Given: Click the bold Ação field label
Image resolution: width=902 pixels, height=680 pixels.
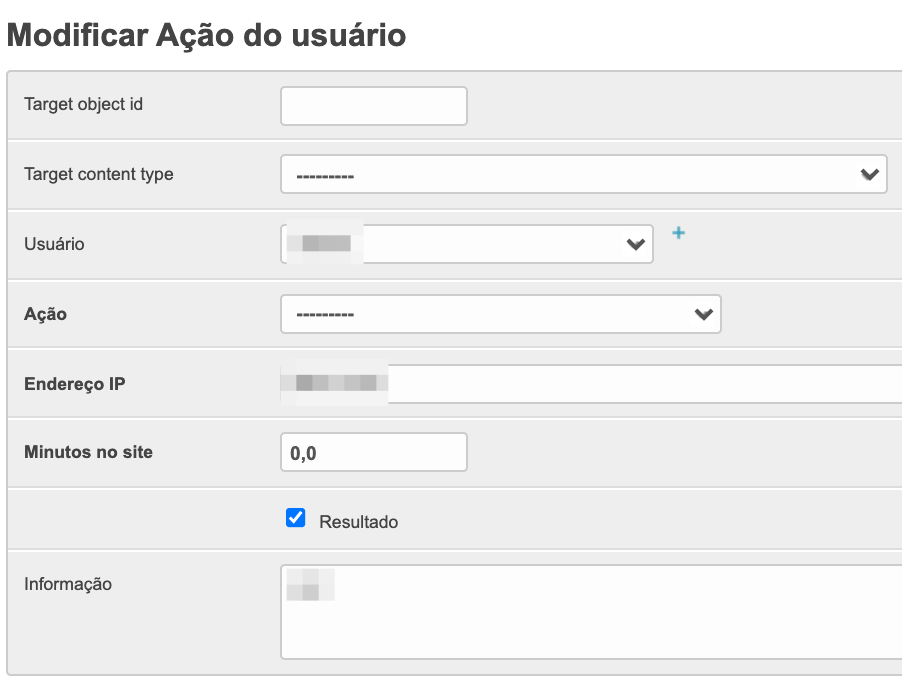Looking at the screenshot, I should 45,314.
